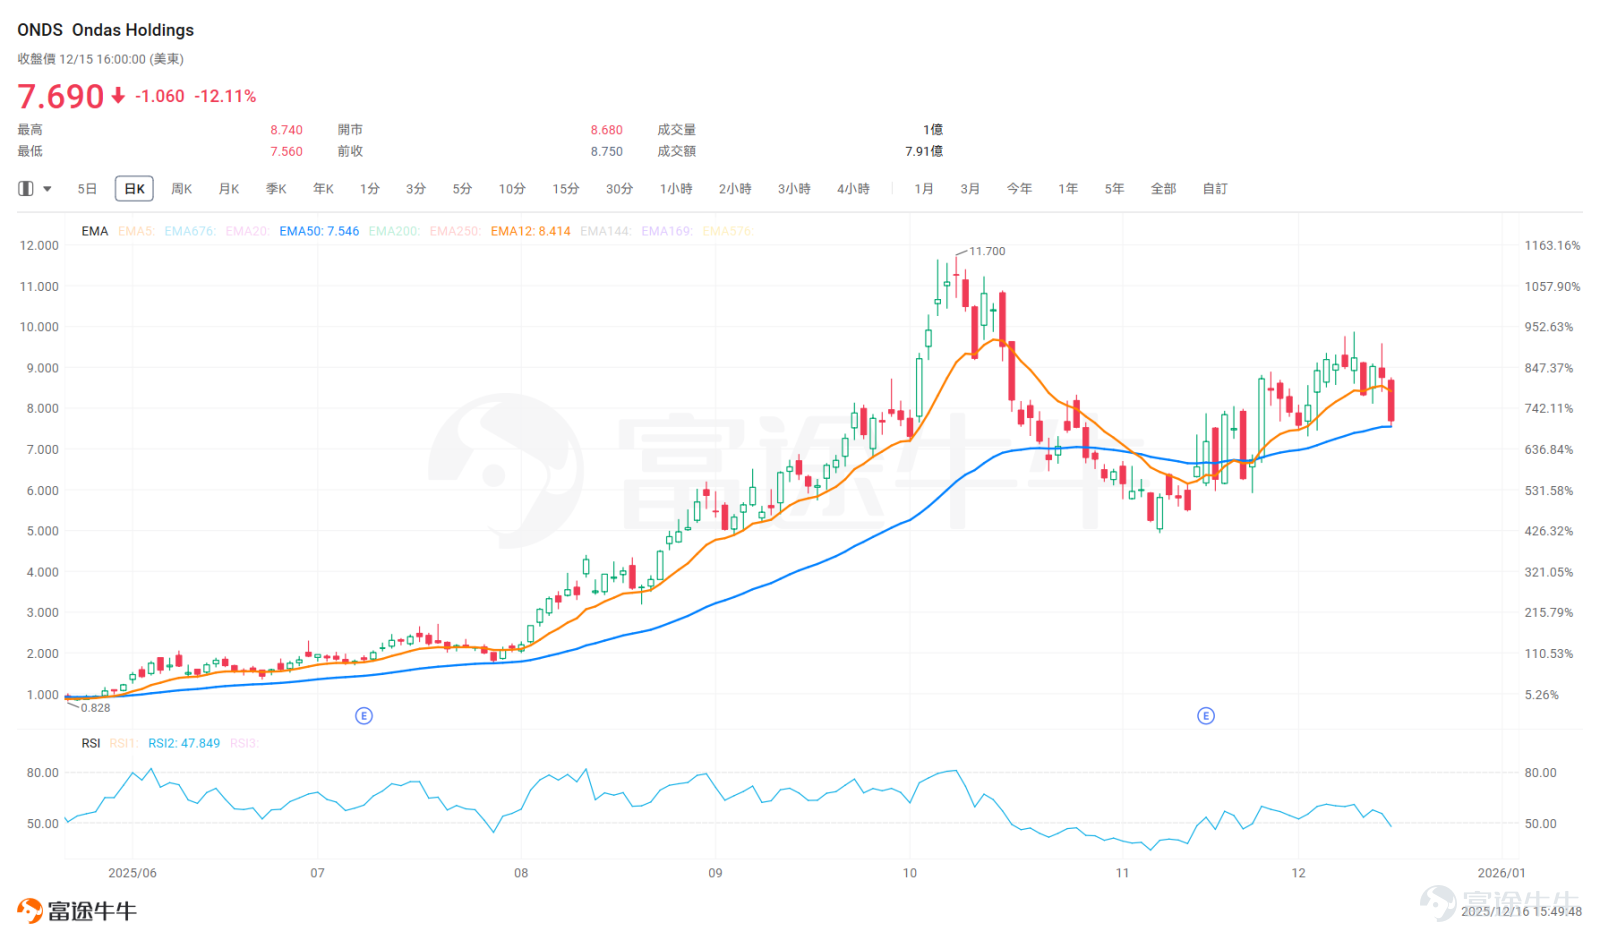Switch to the 3分 interval

click(416, 188)
